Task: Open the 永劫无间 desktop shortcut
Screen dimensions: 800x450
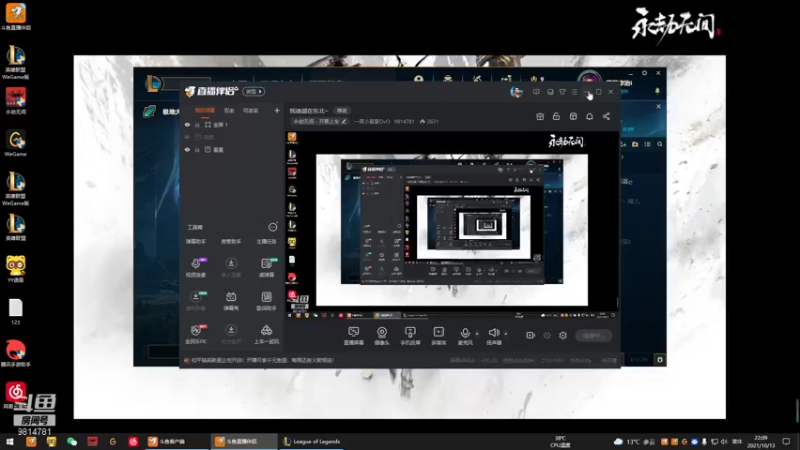Action: click(x=16, y=101)
